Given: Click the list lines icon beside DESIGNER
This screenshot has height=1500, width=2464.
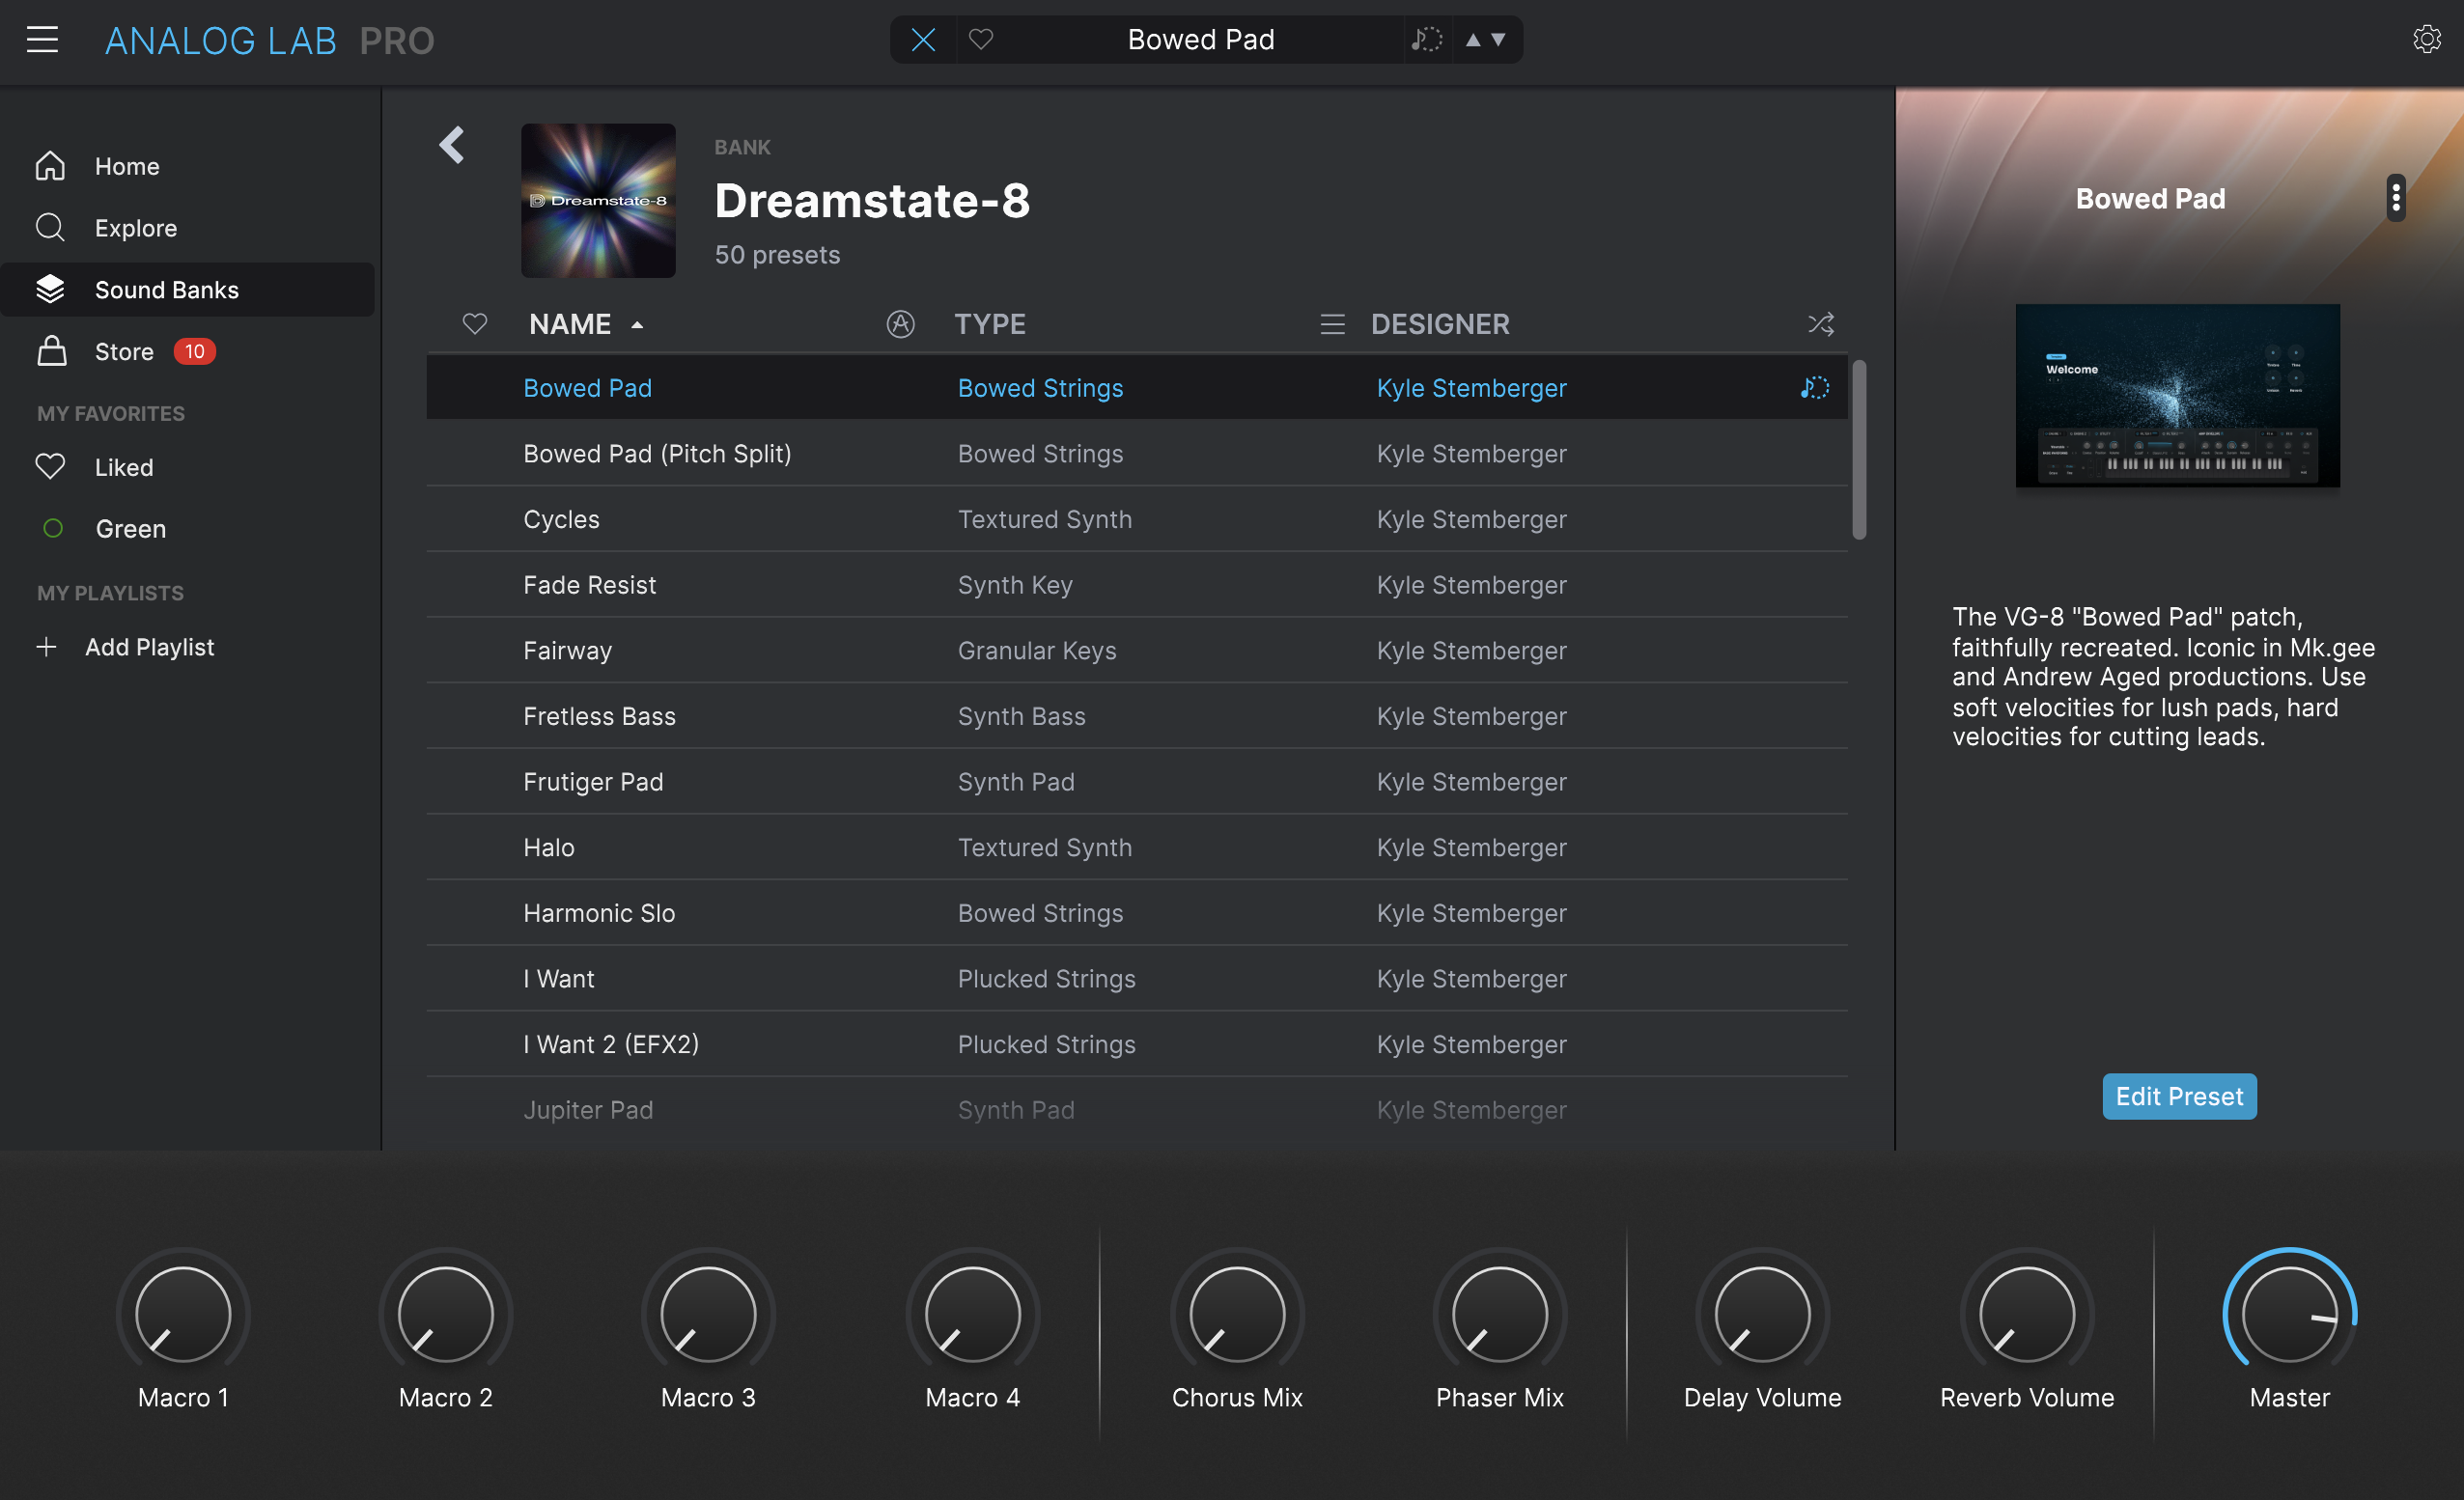Looking at the screenshot, I should (1332, 324).
